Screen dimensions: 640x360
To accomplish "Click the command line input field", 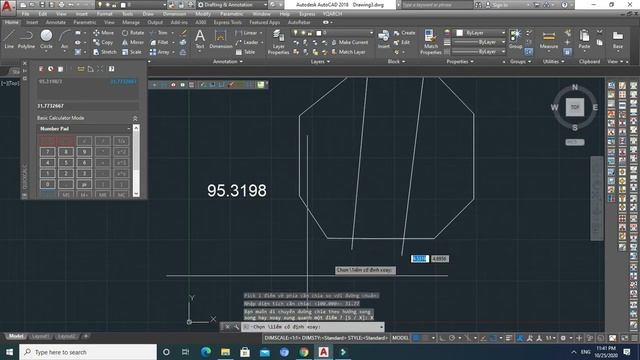I will point(312,327).
